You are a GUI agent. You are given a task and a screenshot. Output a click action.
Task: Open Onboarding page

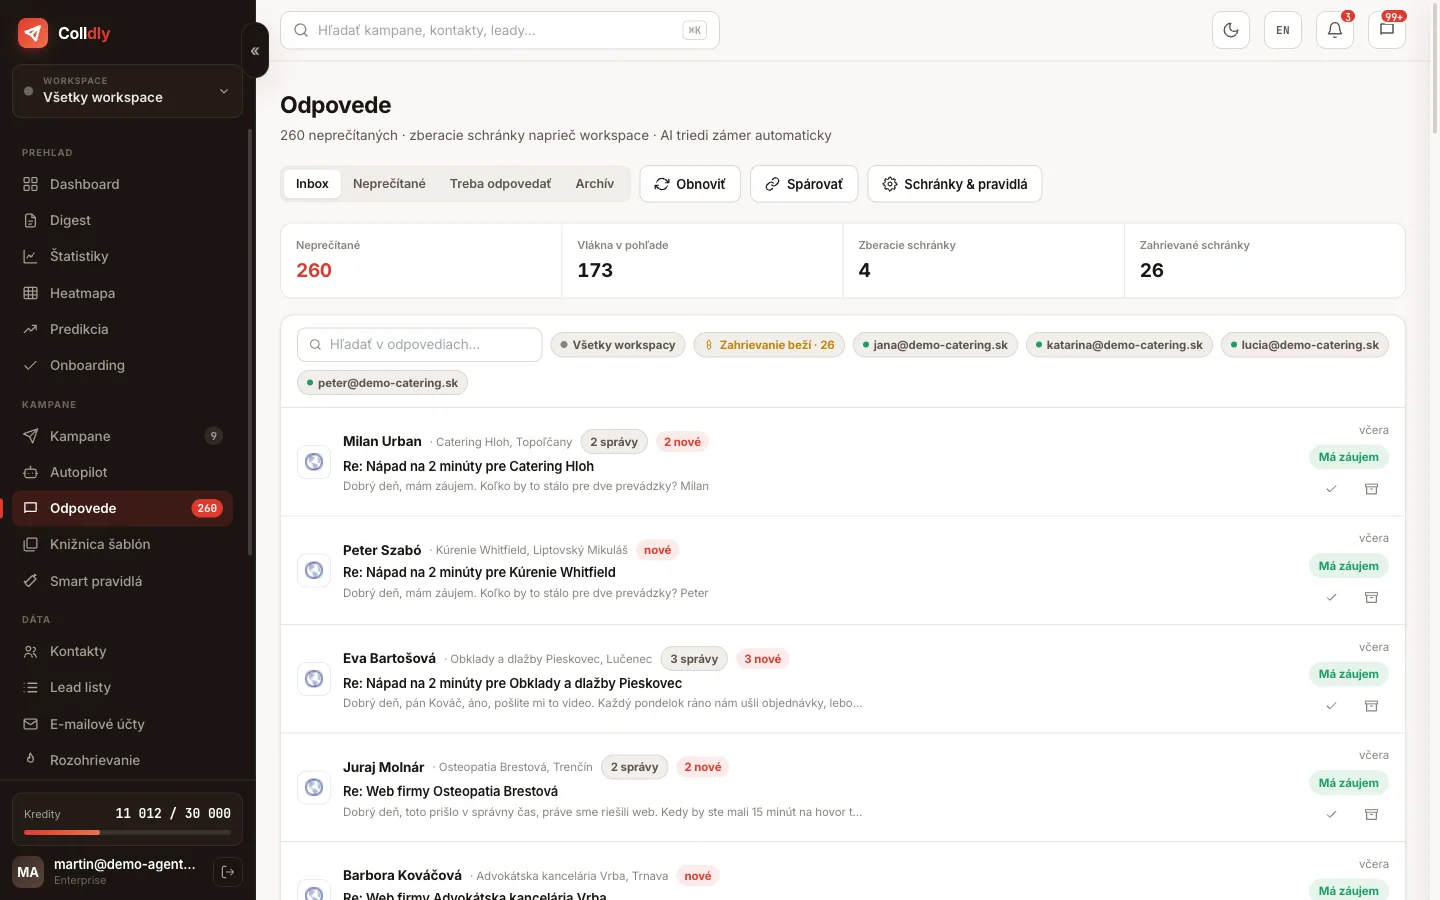122,365
